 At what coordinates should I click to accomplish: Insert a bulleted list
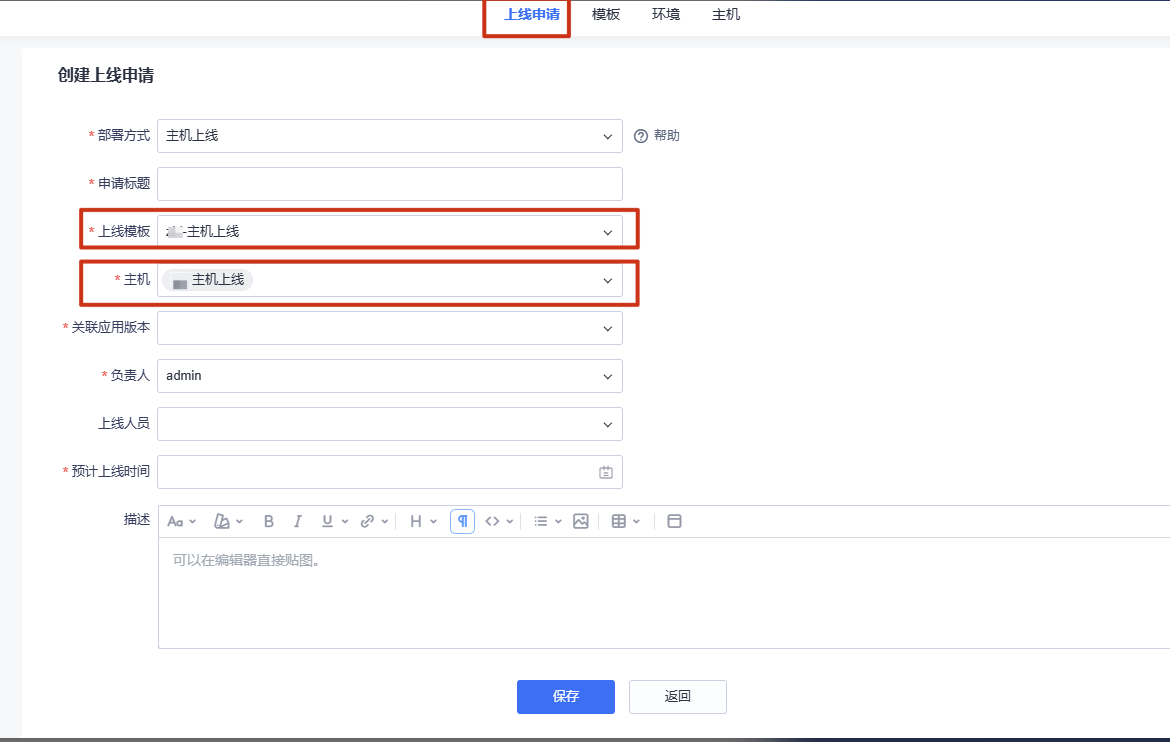pos(541,521)
